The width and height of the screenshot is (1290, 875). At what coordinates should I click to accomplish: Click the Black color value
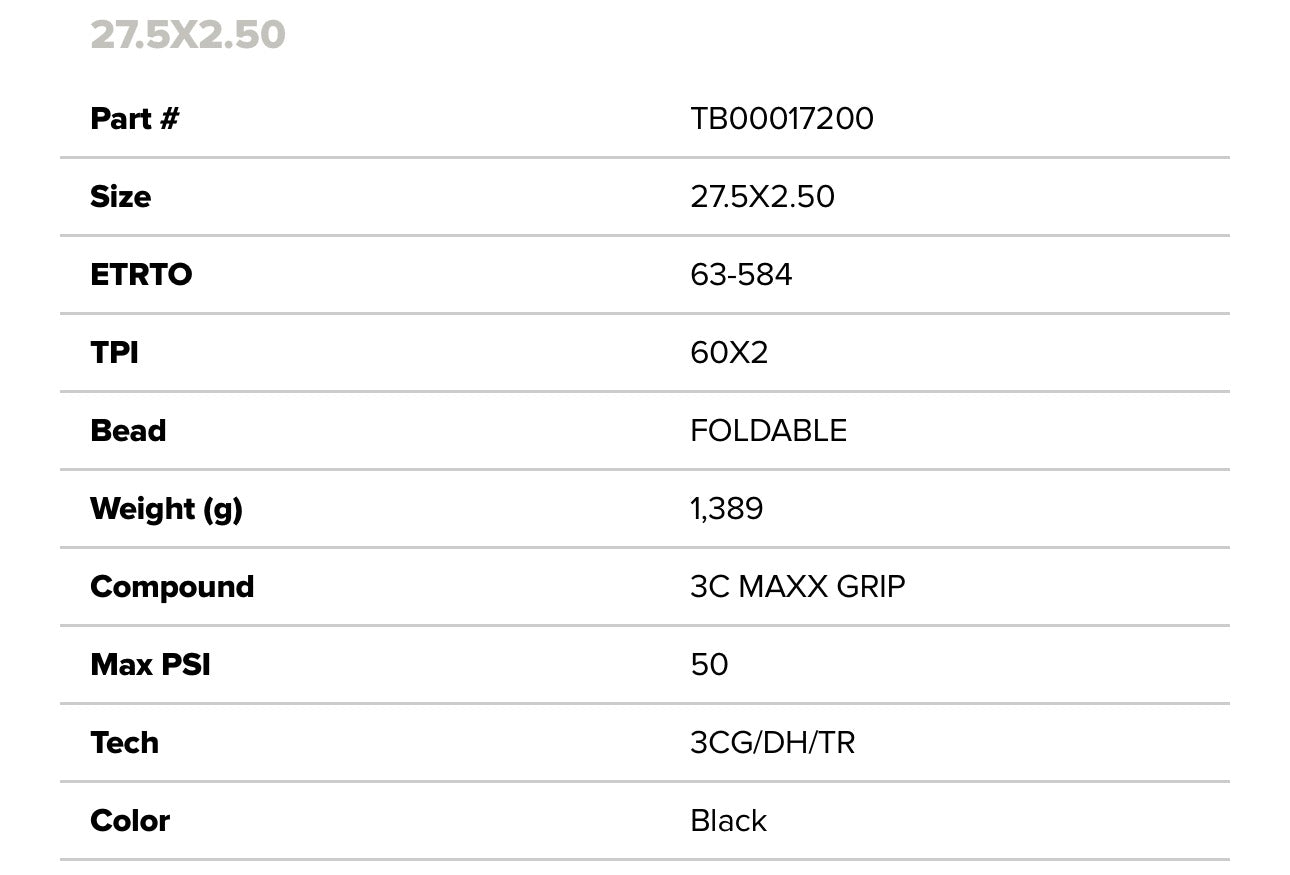click(728, 821)
